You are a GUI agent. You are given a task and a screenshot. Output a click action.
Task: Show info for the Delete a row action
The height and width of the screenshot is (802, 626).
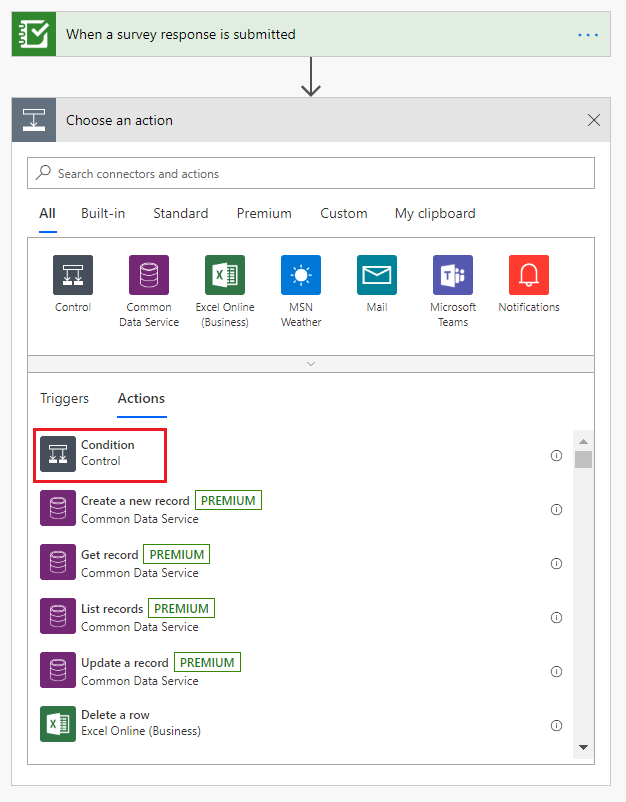[556, 725]
